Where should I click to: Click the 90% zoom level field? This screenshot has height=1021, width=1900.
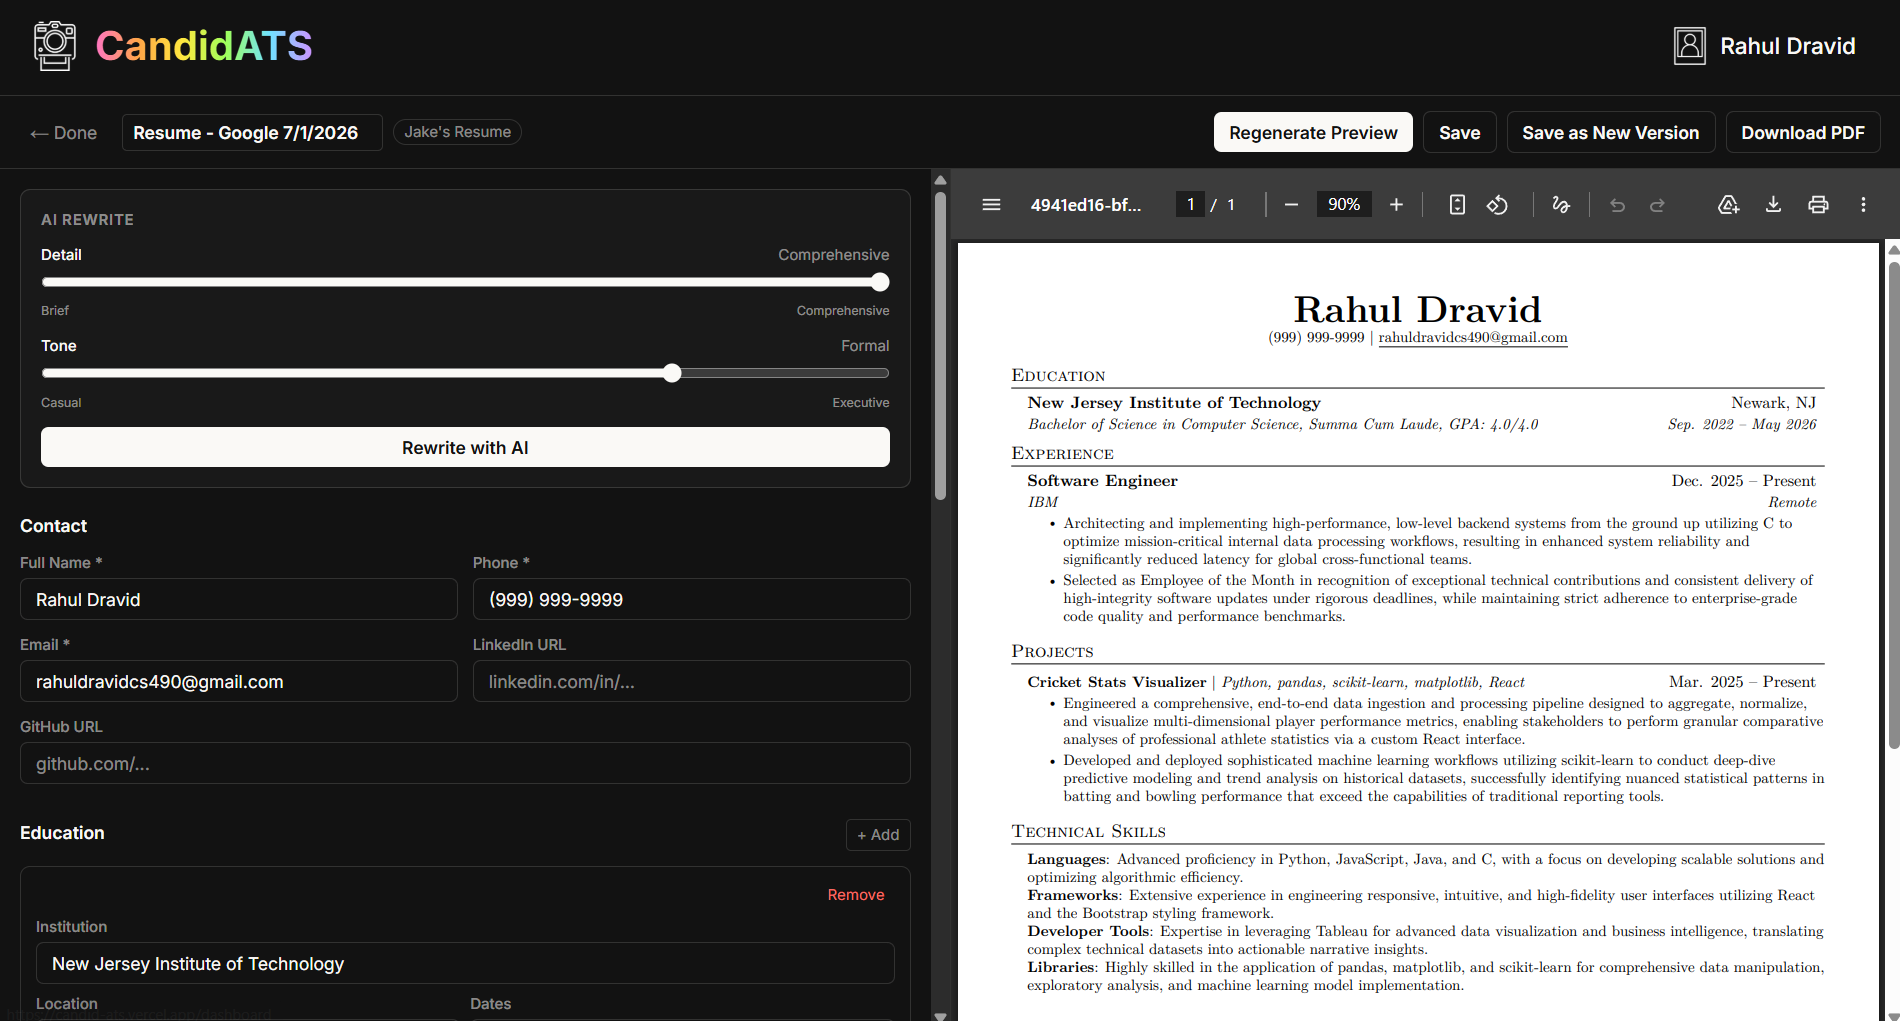click(x=1344, y=205)
